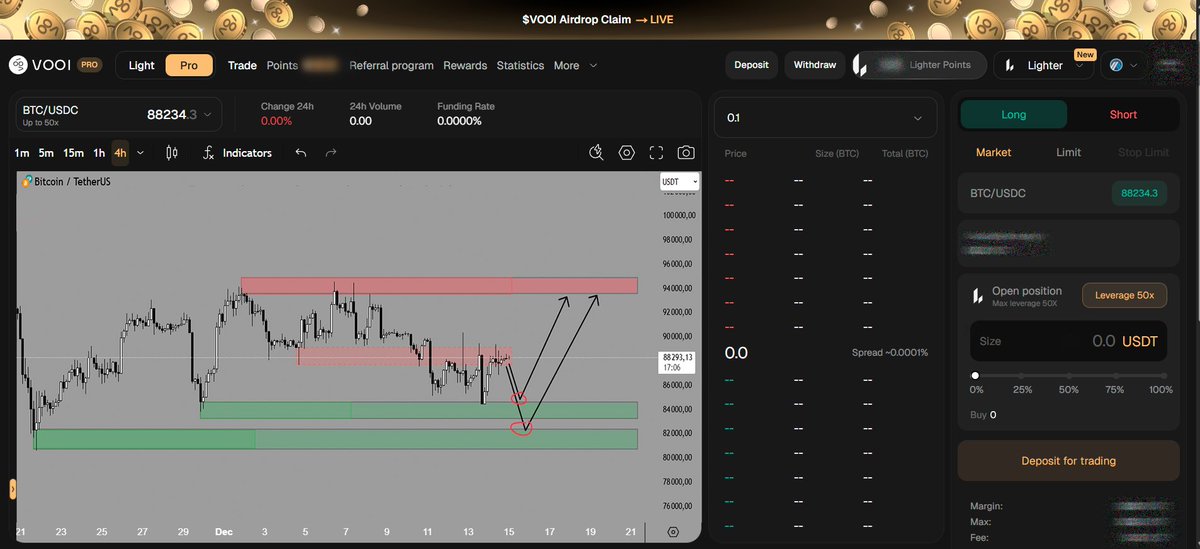Click the Lighter Points logo icon
1200x549 pixels.
859,66
